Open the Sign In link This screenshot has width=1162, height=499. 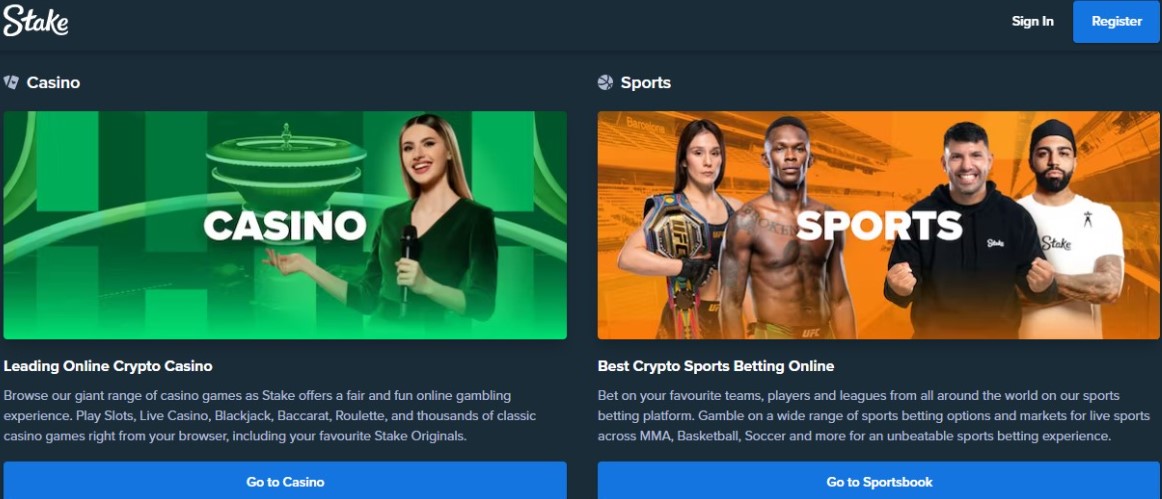click(1032, 22)
